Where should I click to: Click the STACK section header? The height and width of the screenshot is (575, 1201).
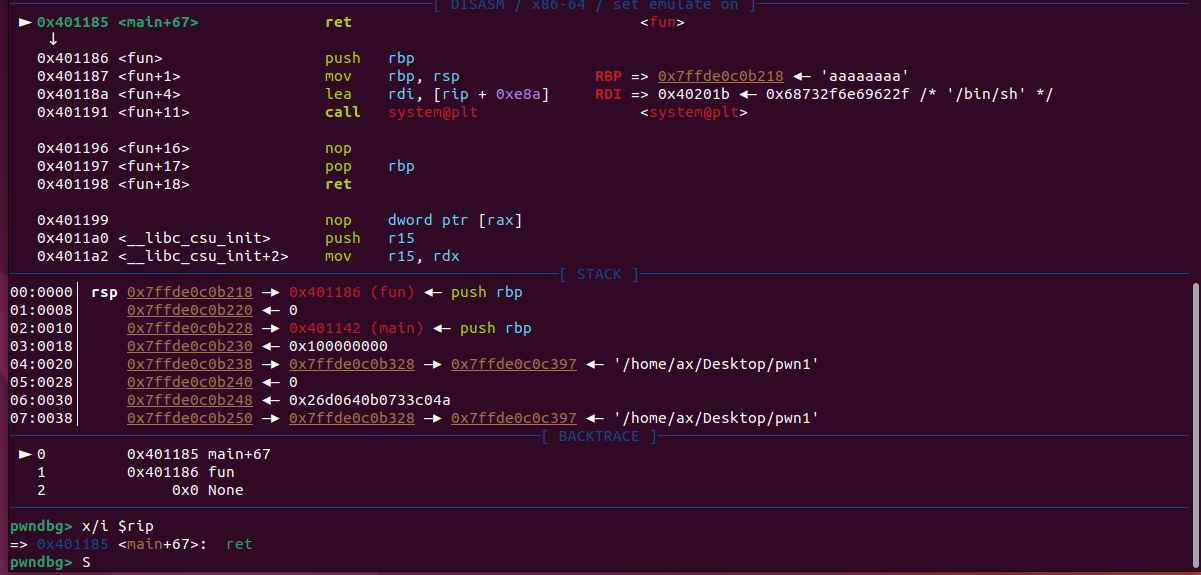point(598,274)
